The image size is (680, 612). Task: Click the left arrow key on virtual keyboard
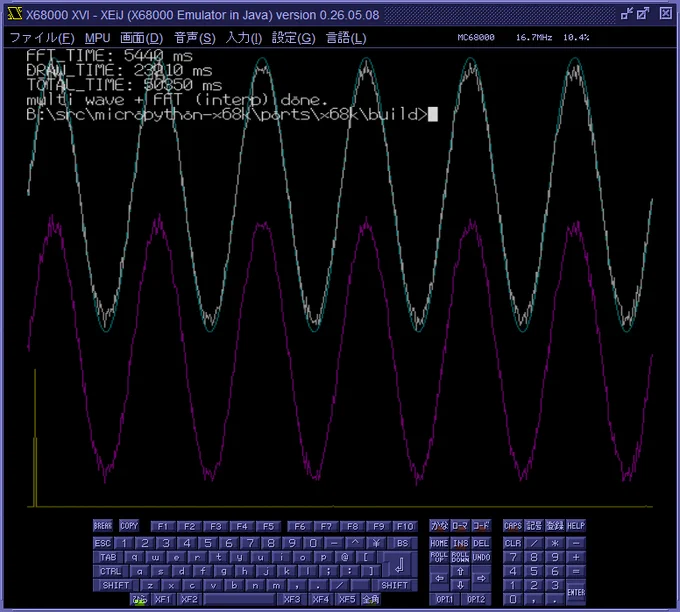click(439, 578)
